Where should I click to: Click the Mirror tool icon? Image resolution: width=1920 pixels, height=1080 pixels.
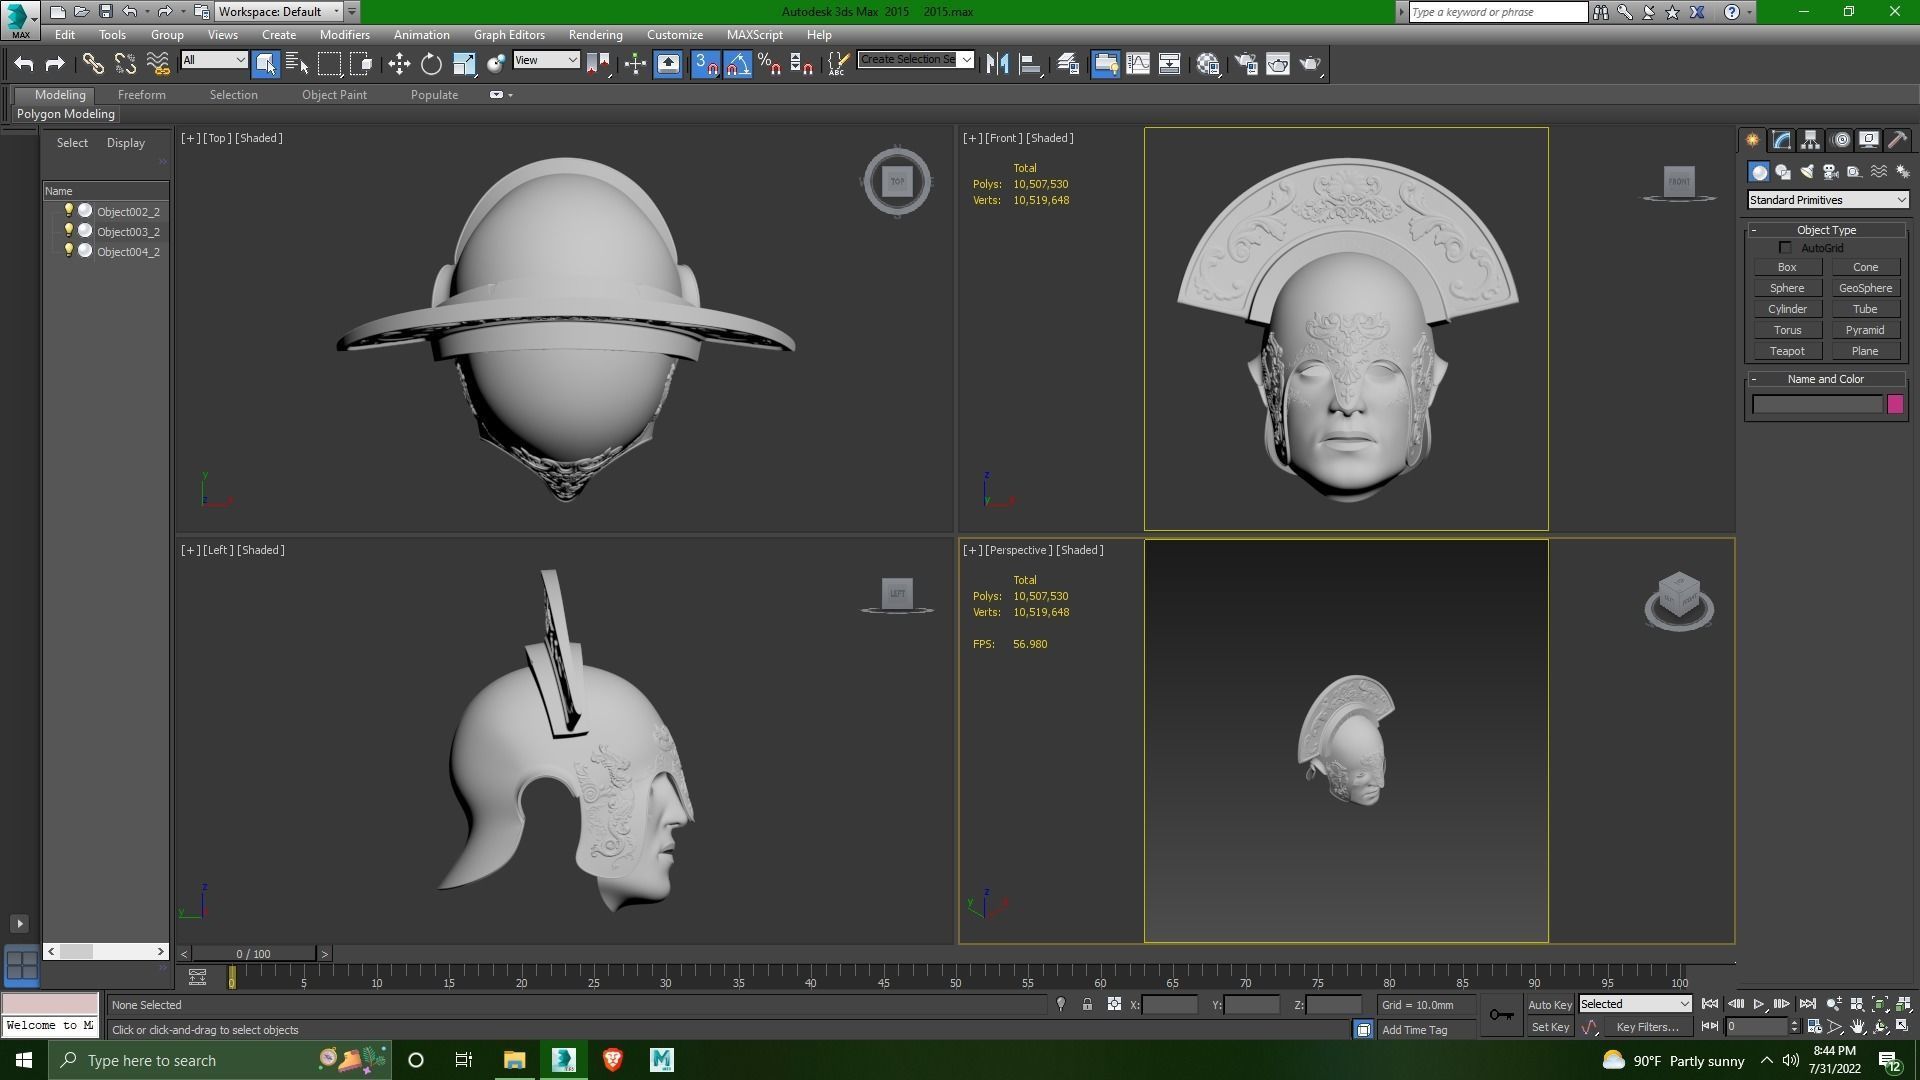pos(997,64)
